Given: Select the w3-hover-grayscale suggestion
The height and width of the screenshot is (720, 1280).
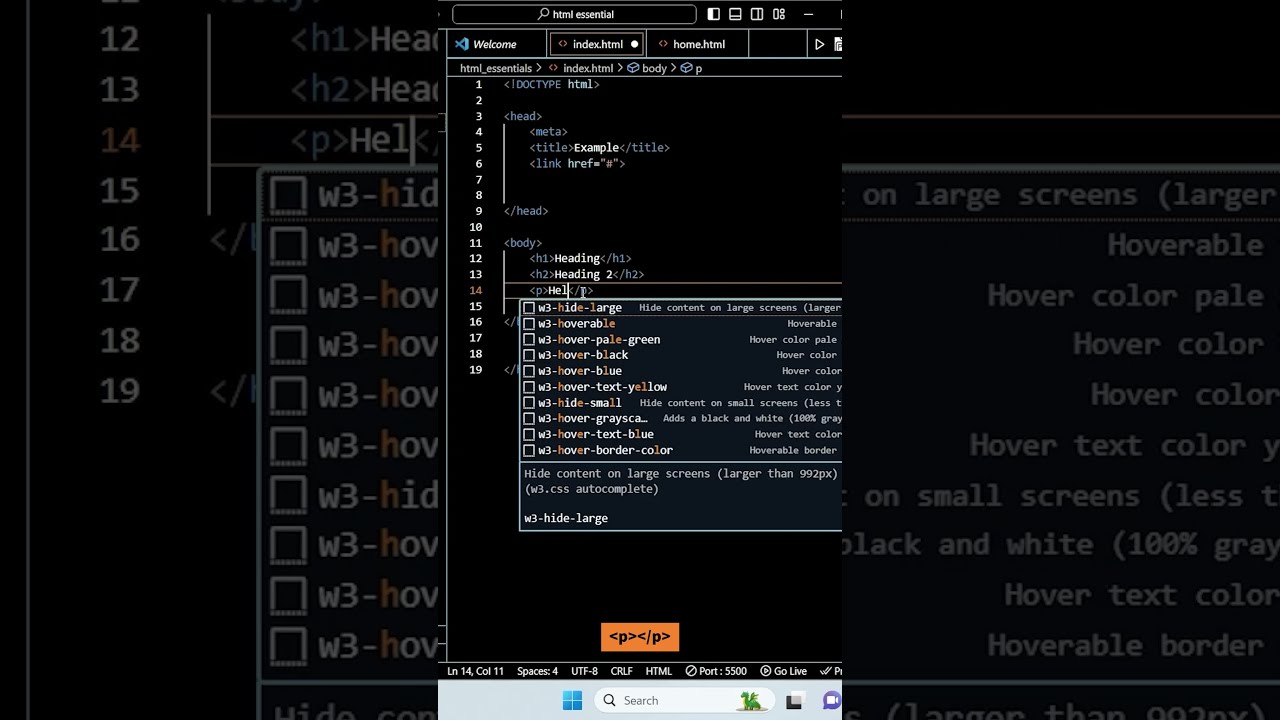Looking at the screenshot, I should [681, 418].
